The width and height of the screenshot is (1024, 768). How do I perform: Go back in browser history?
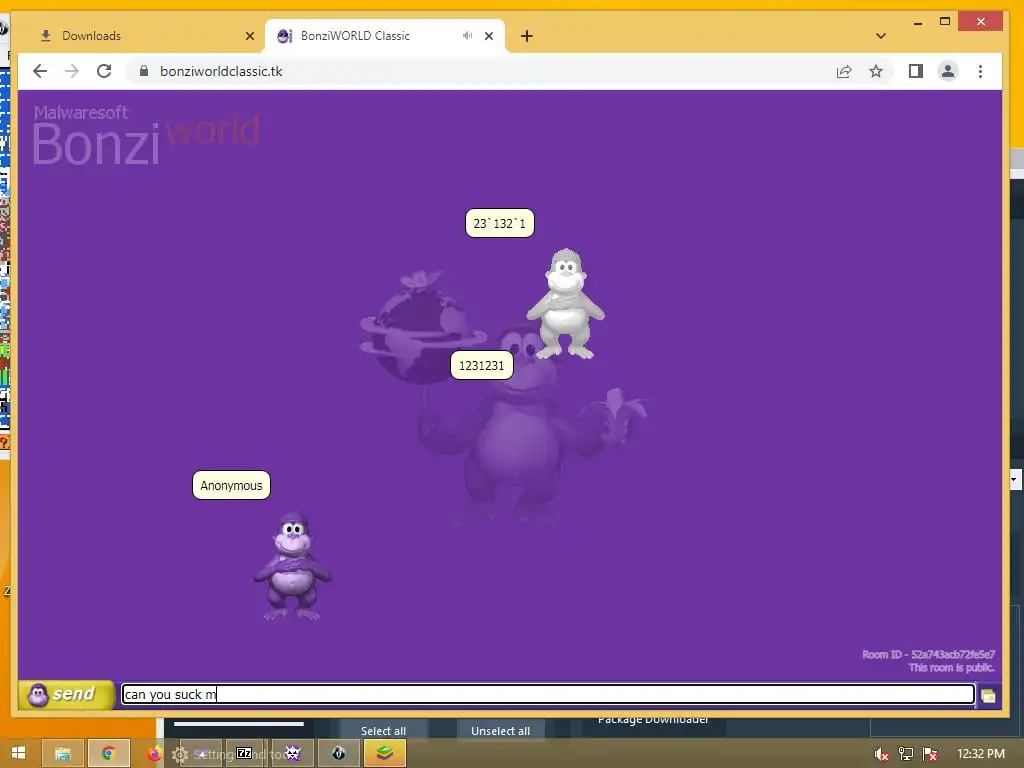click(40, 71)
